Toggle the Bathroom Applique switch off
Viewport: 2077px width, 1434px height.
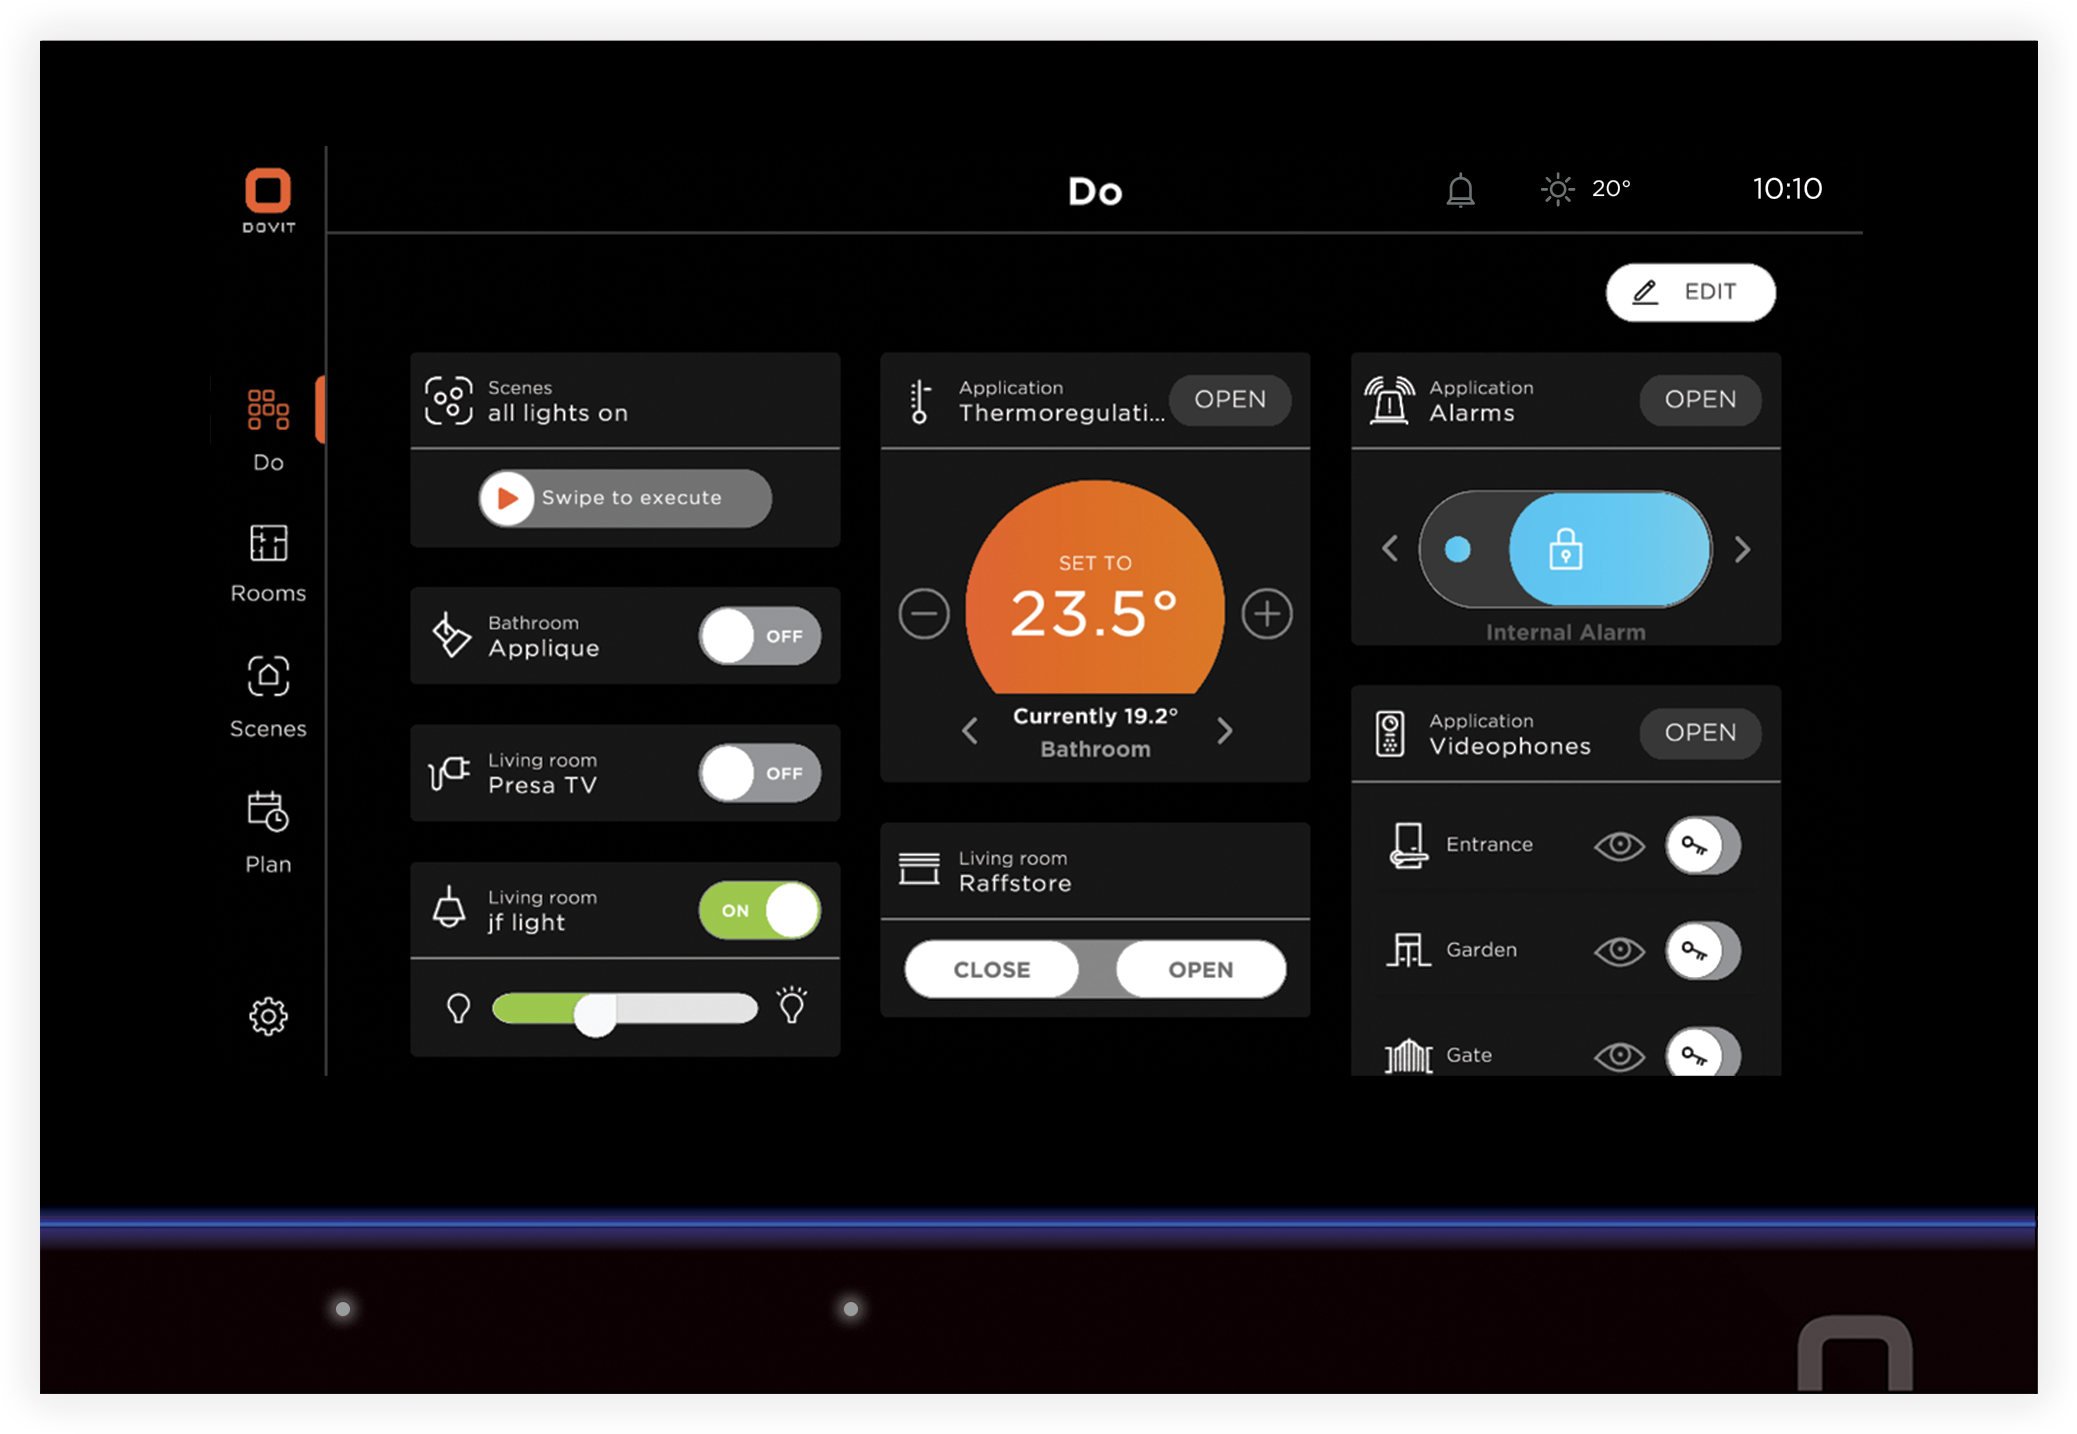coord(759,633)
